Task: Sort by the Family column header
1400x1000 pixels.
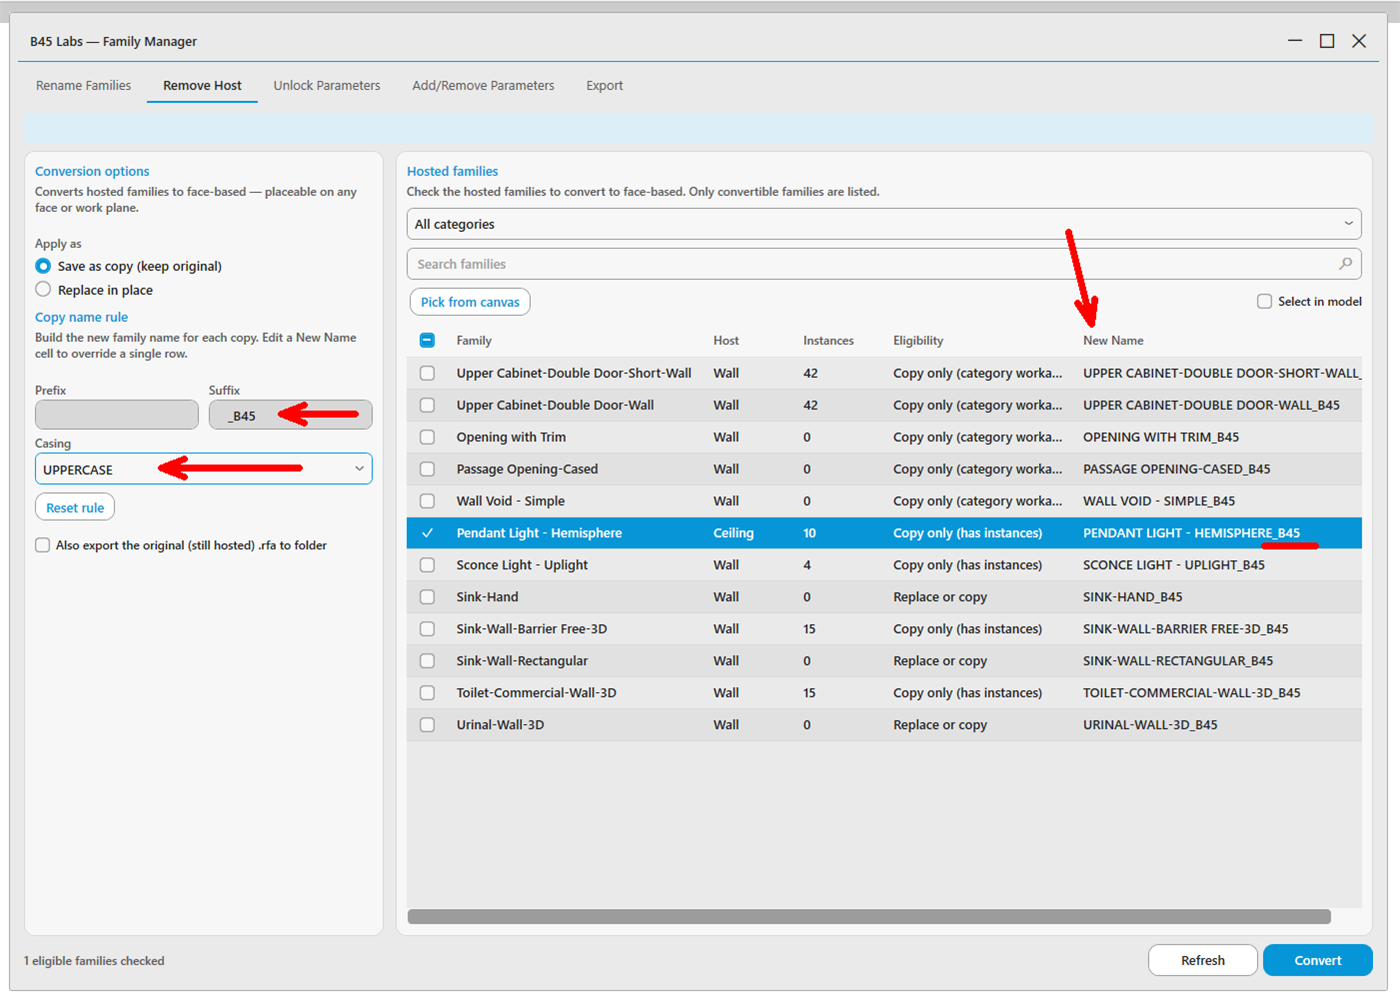Action: [474, 341]
